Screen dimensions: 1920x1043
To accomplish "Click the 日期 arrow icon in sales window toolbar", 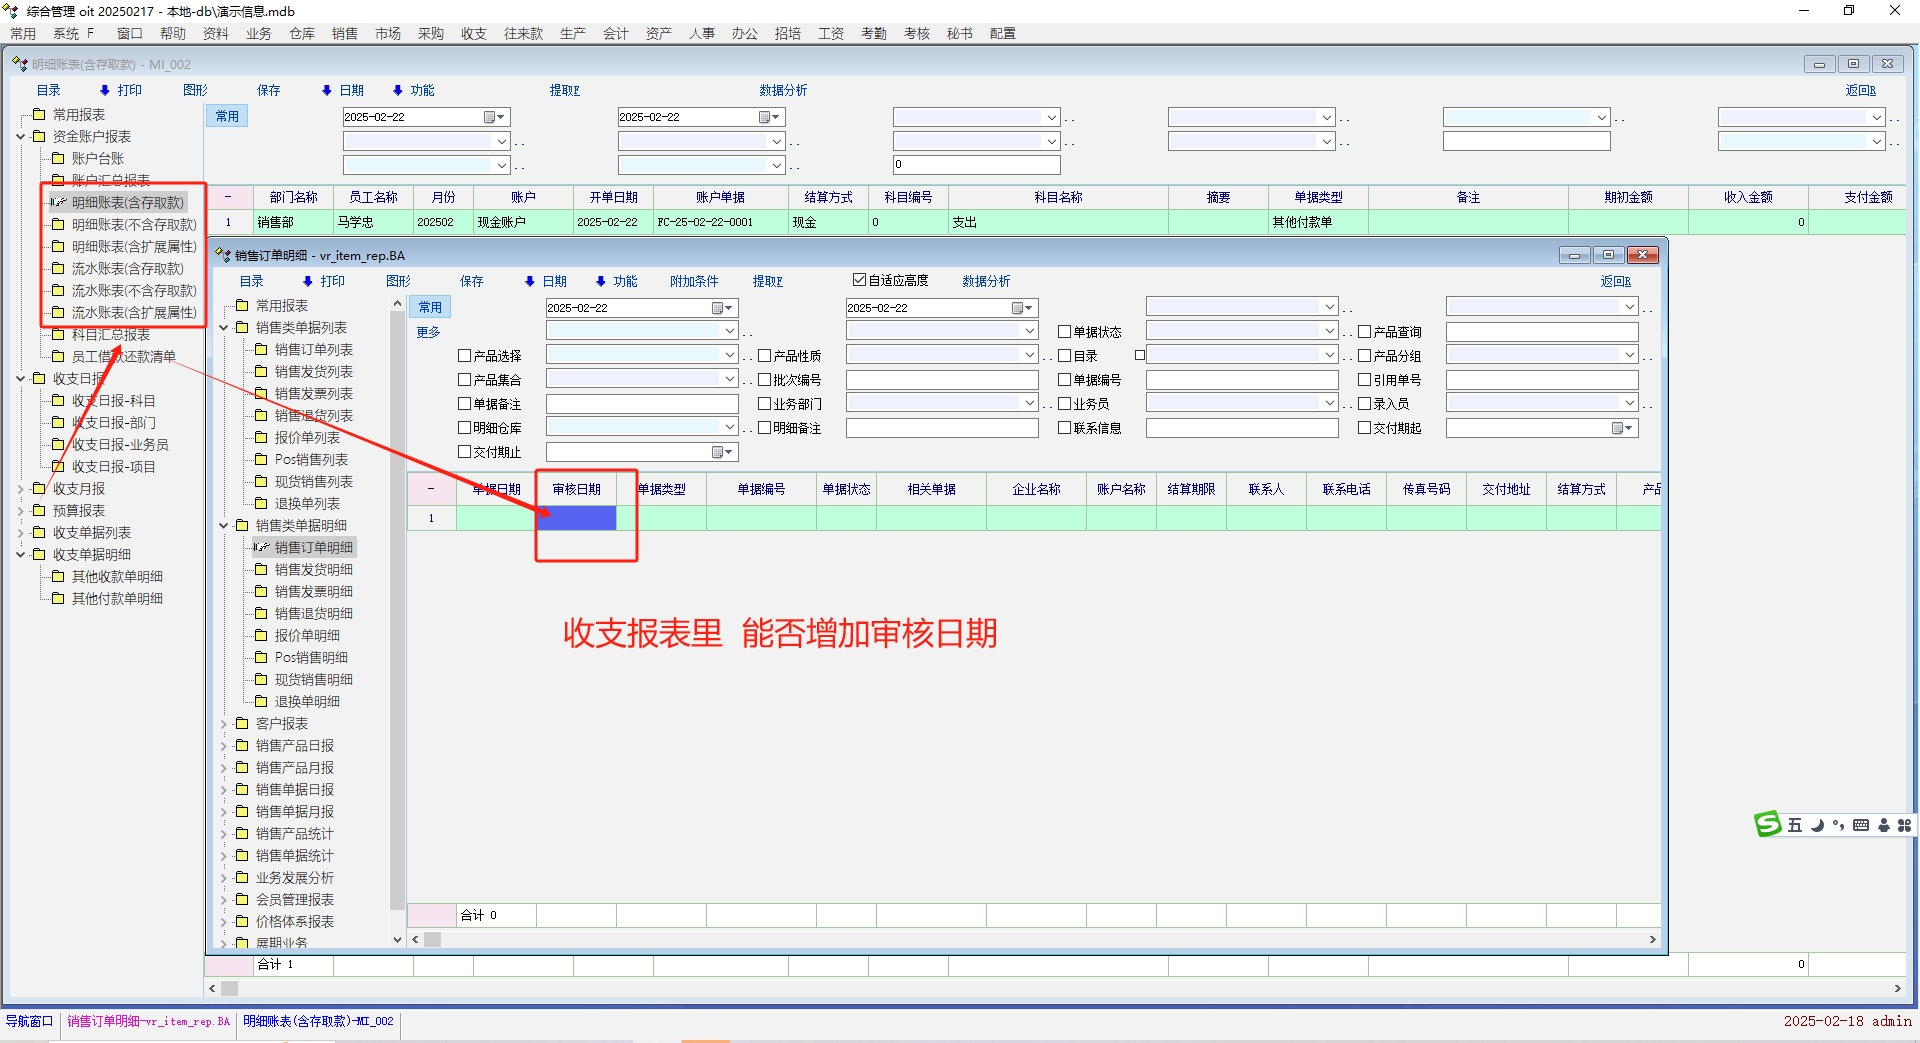I will pyautogui.click(x=529, y=282).
